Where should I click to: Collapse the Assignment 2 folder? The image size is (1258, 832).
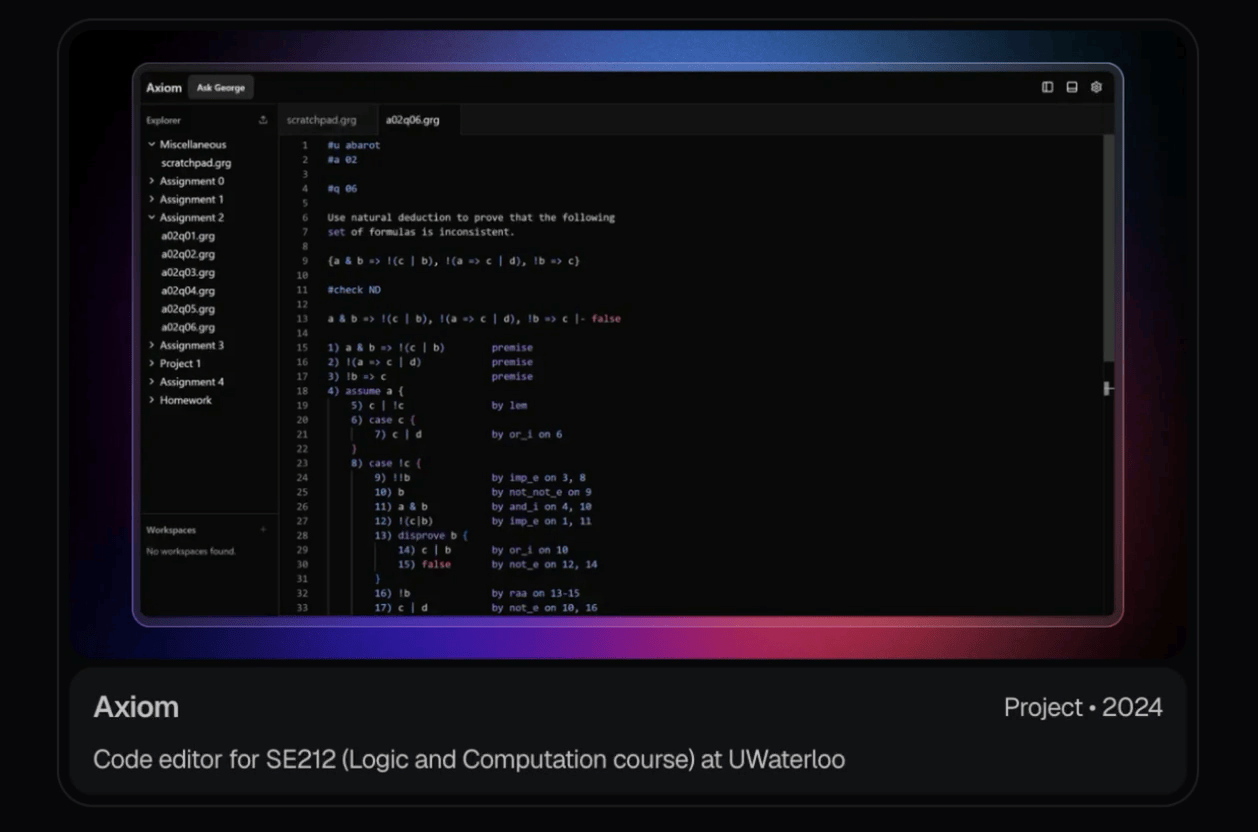pyautogui.click(x=186, y=217)
